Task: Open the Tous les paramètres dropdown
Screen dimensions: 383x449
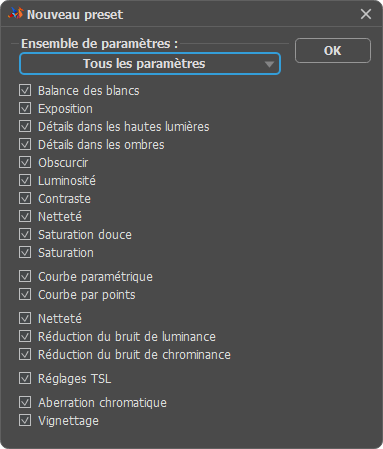Action: tap(150, 63)
